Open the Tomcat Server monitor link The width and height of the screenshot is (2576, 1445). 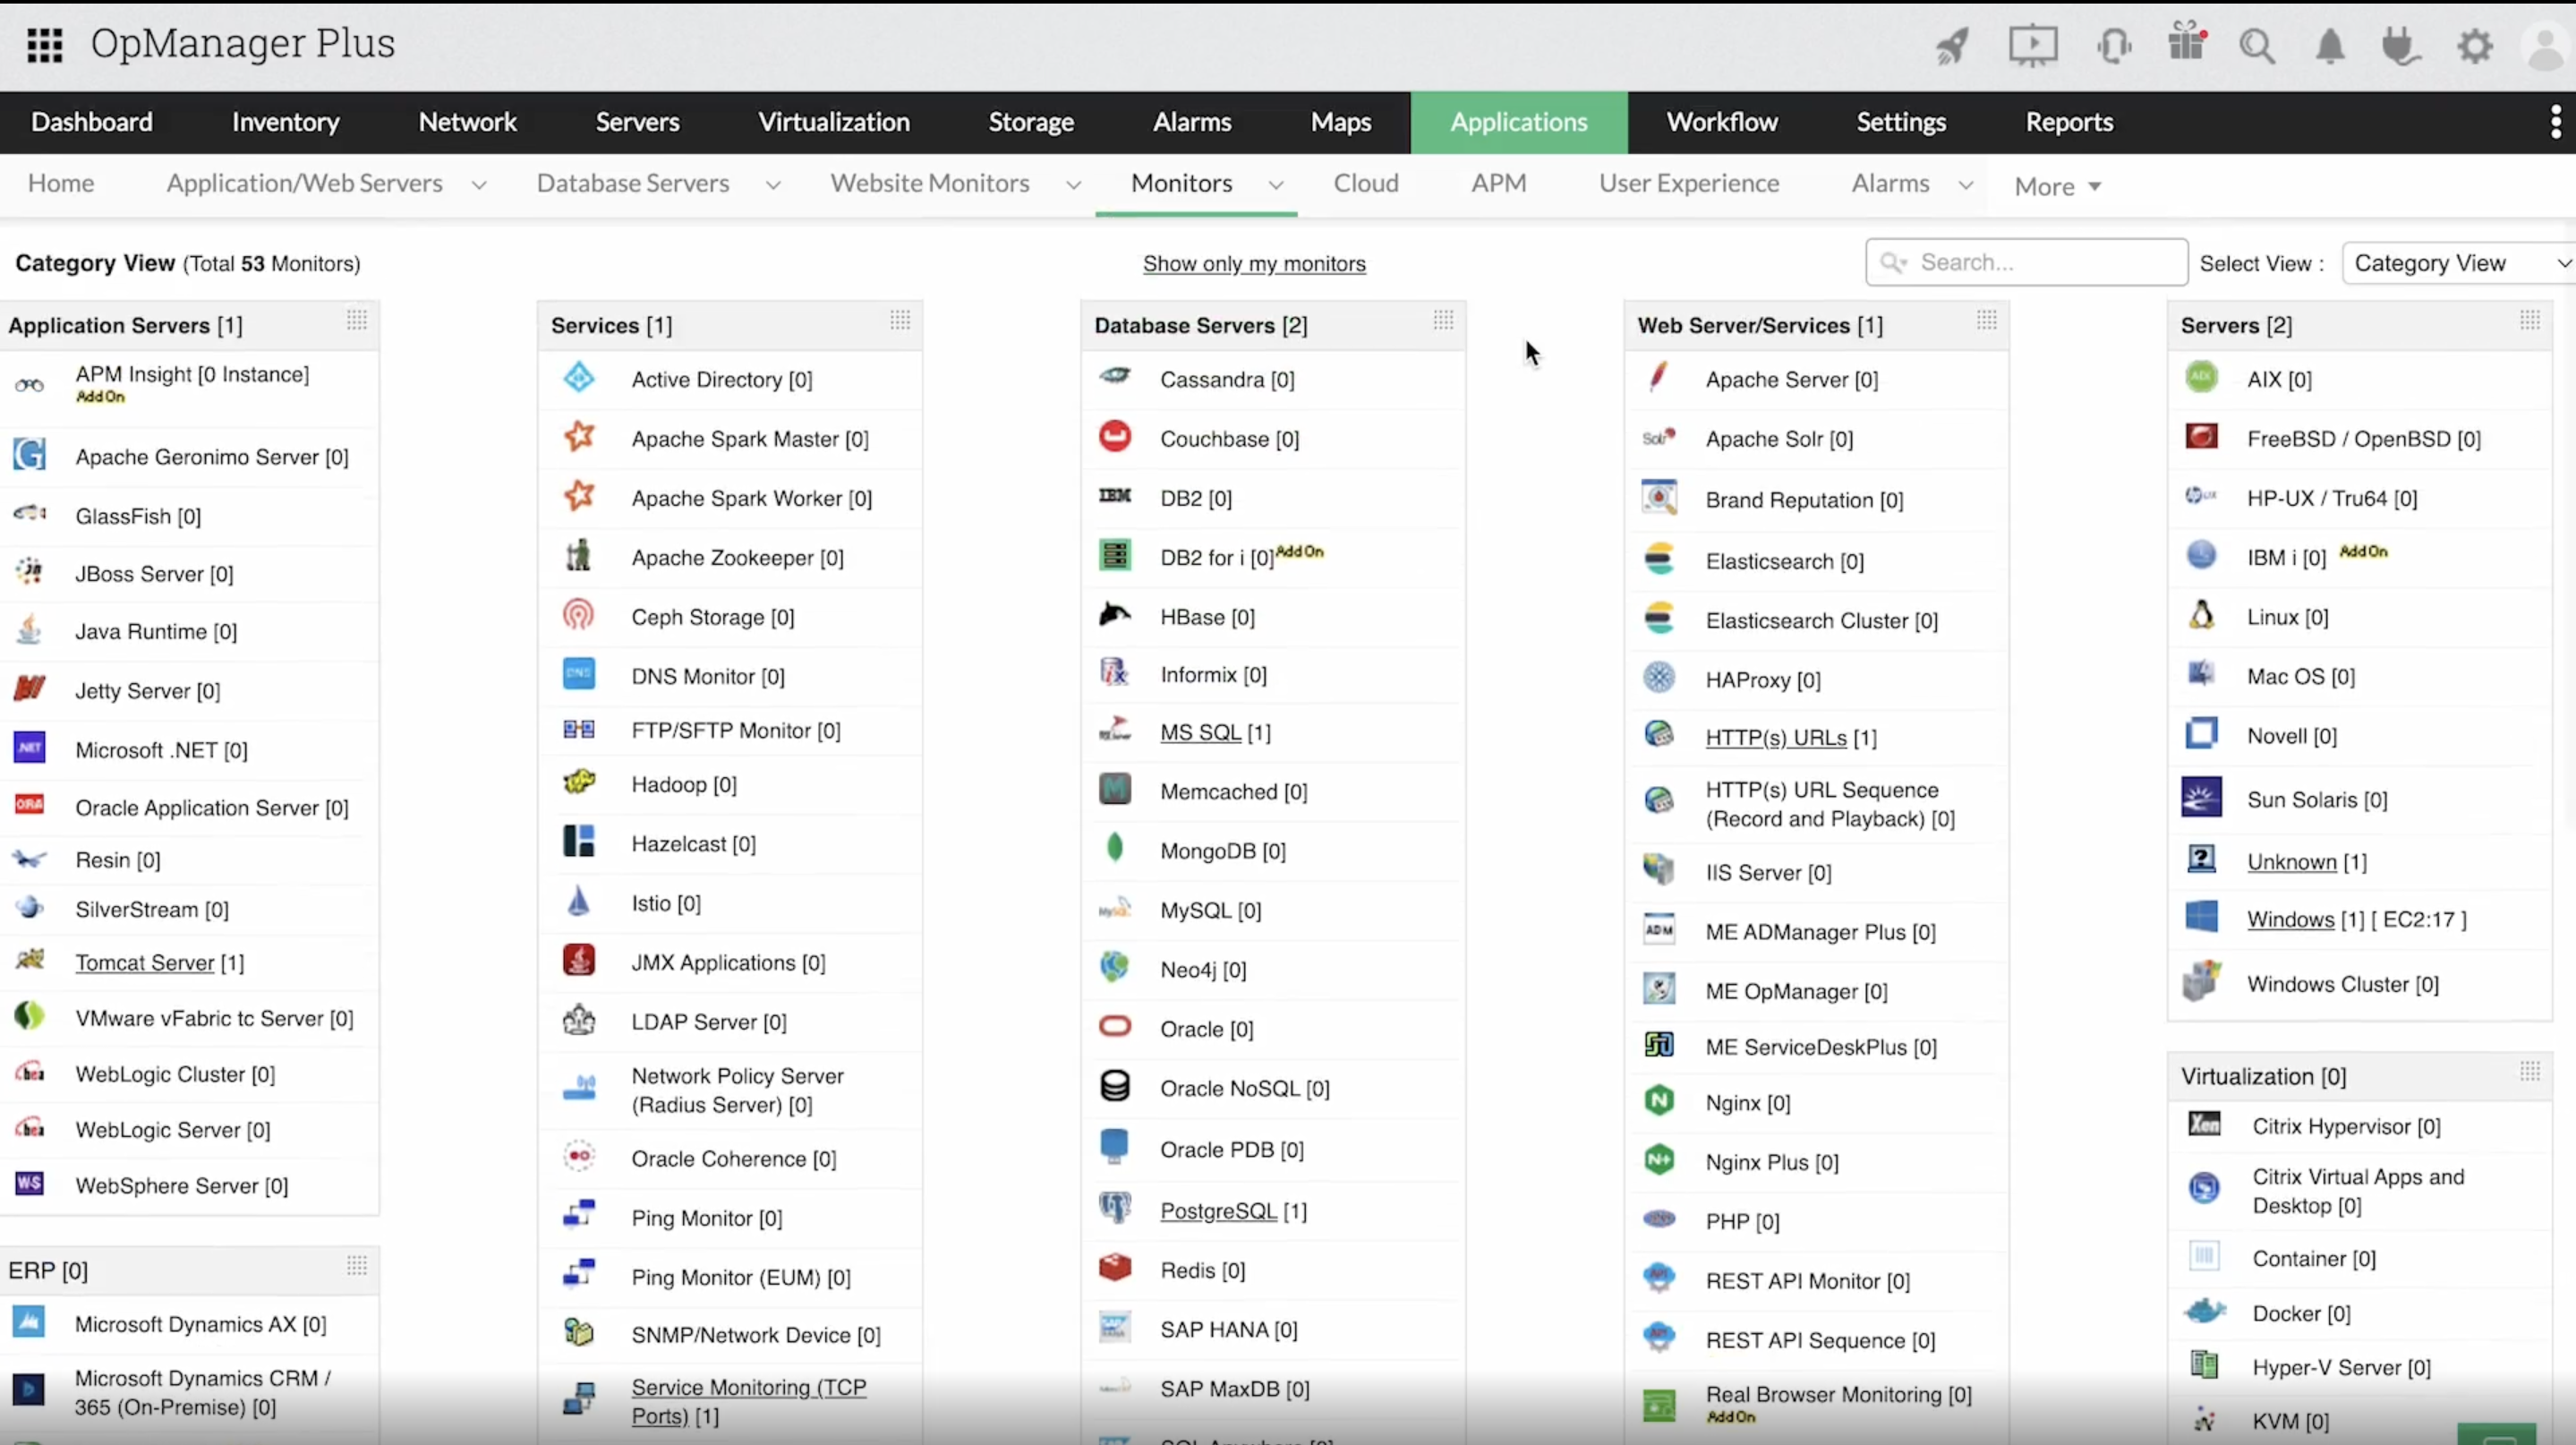(x=145, y=962)
